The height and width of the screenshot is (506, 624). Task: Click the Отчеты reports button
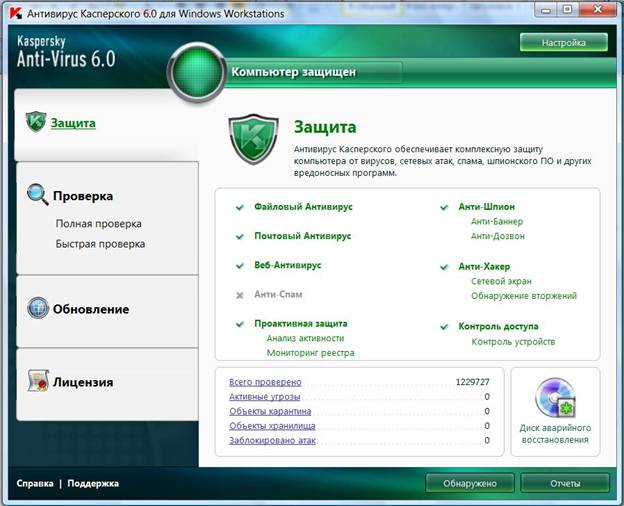pos(565,483)
